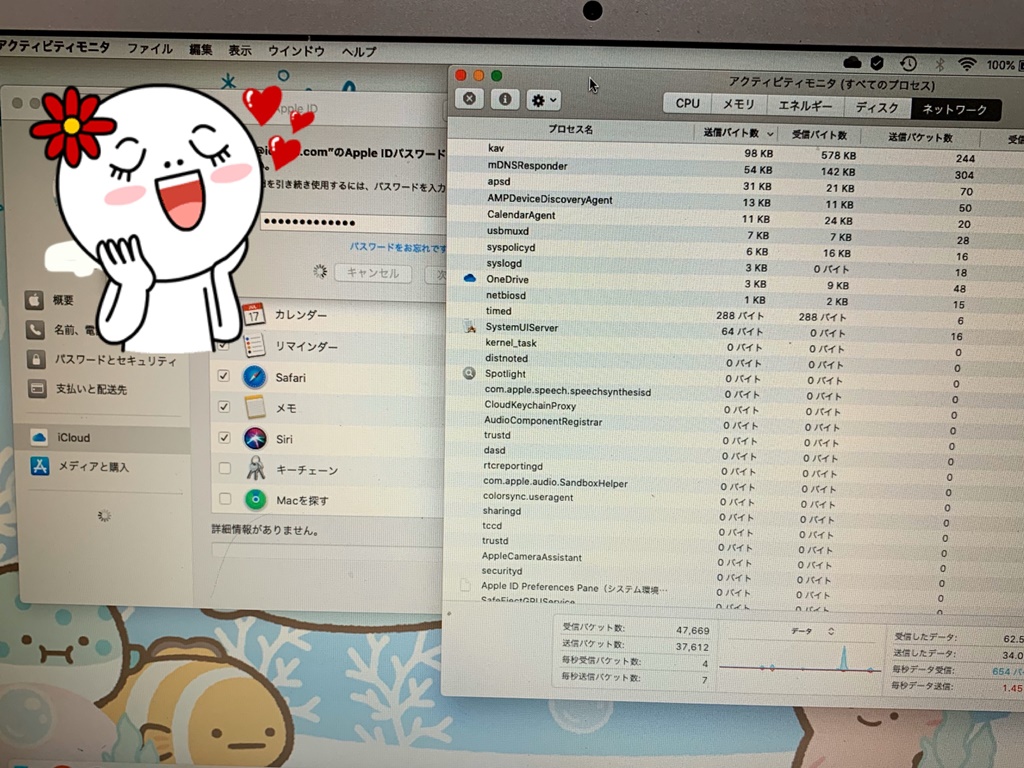
Task: Open process info (i) toolbar button
Action: point(505,99)
